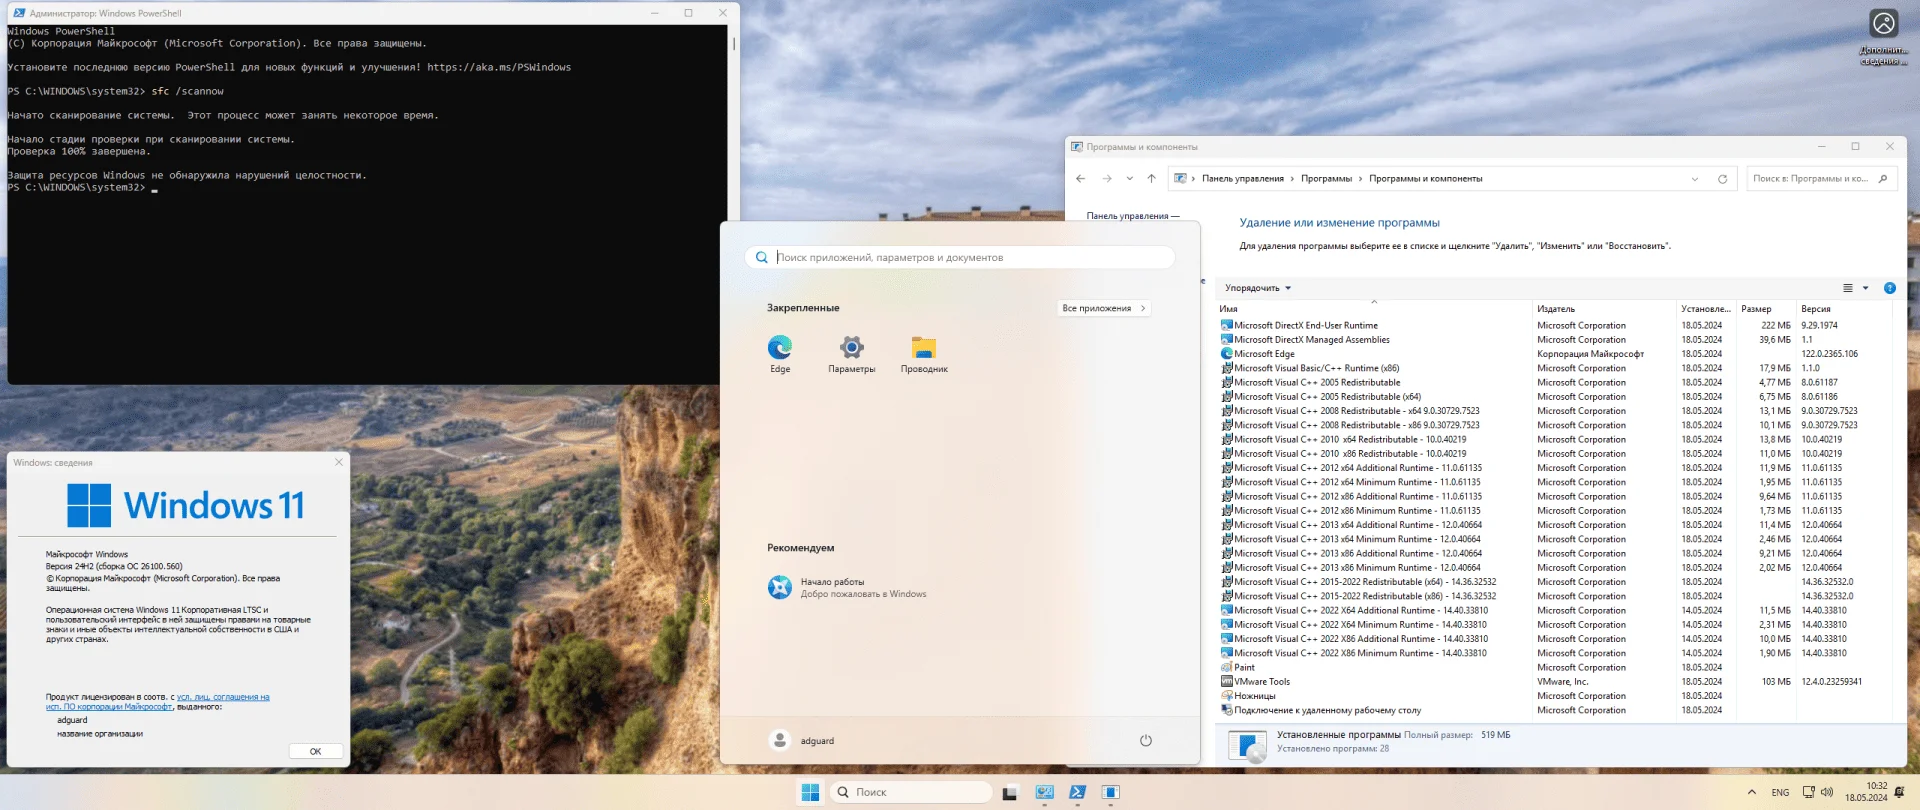
Task: Click the Программы breadcrumb in address bar
Action: coord(1326,179)
